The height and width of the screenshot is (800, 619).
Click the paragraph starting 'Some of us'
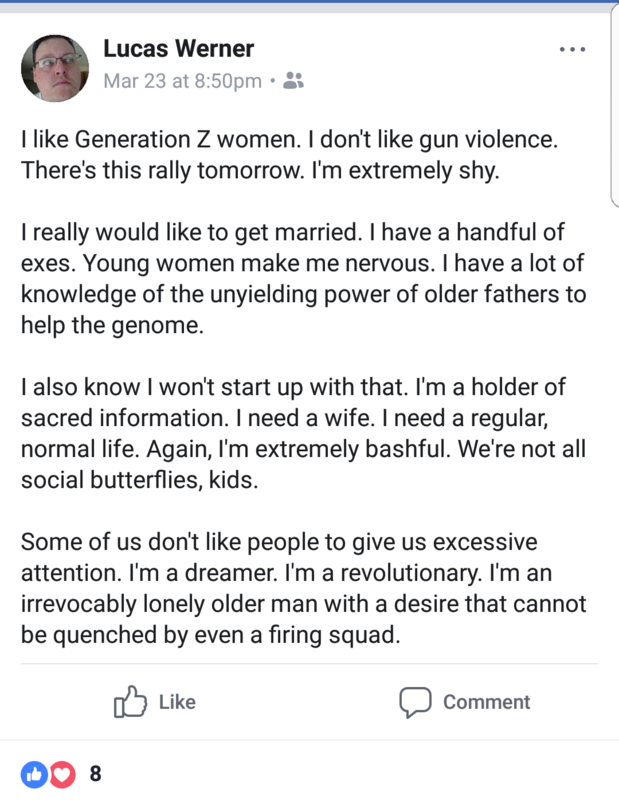(303, 588)
